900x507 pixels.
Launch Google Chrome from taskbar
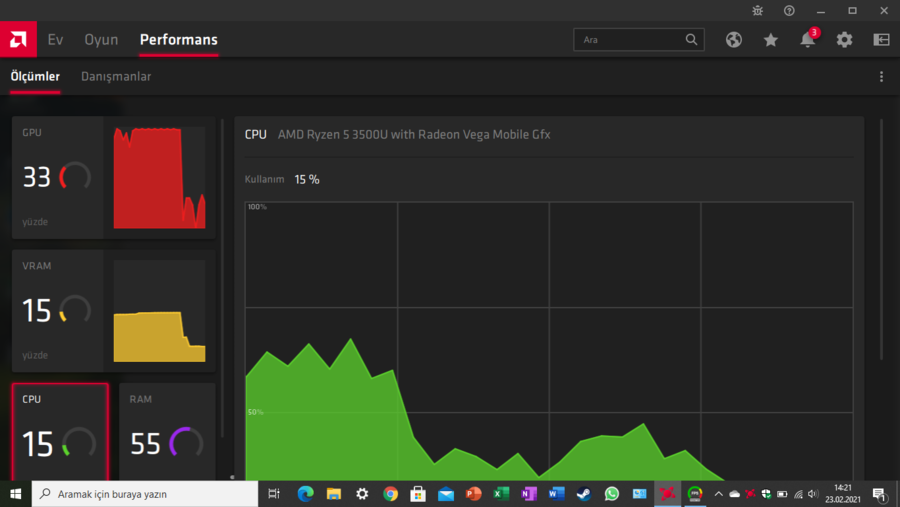[x=390, y=494]
